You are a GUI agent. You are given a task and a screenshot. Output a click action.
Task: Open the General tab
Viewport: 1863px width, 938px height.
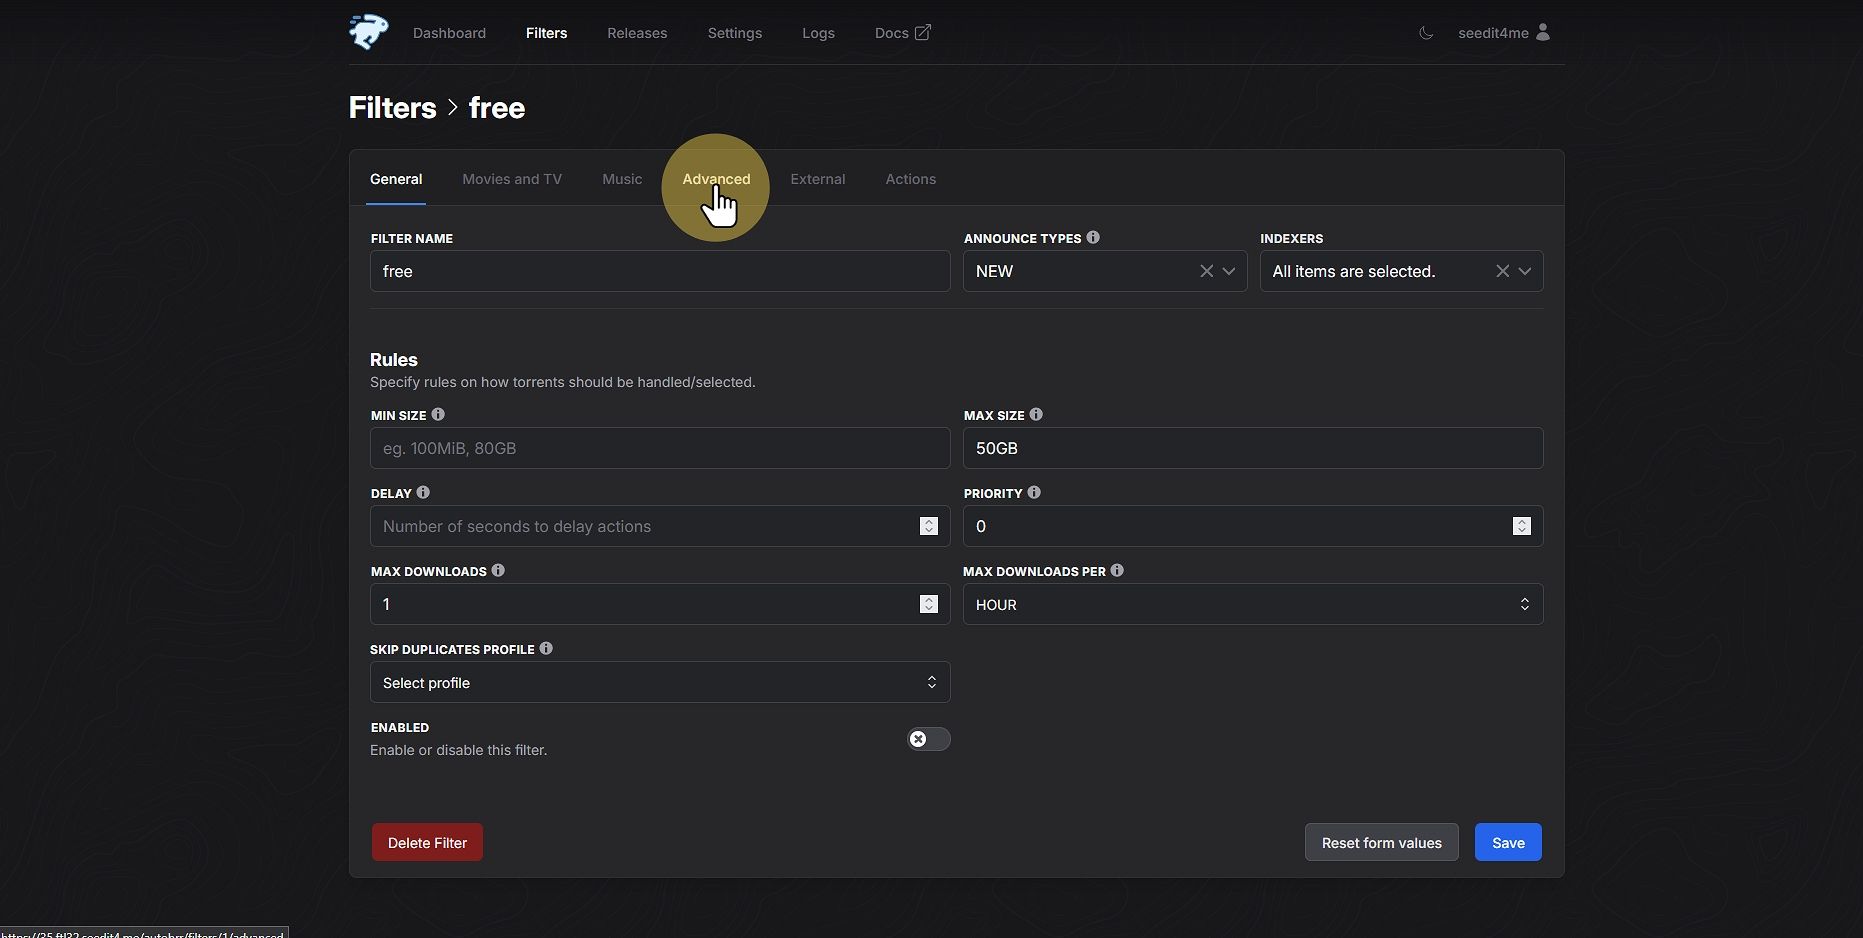(x=396, y=179)
